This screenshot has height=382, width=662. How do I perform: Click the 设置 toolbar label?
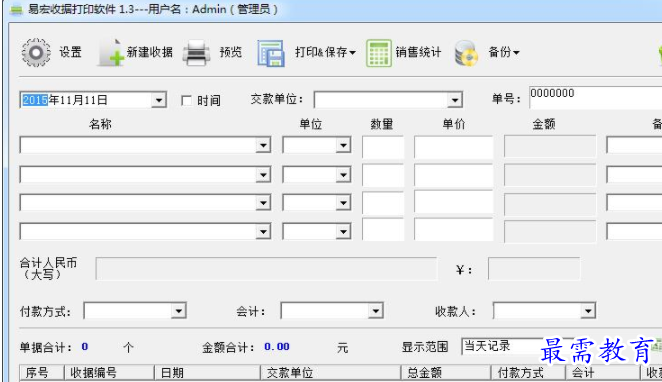click(70, 52)
